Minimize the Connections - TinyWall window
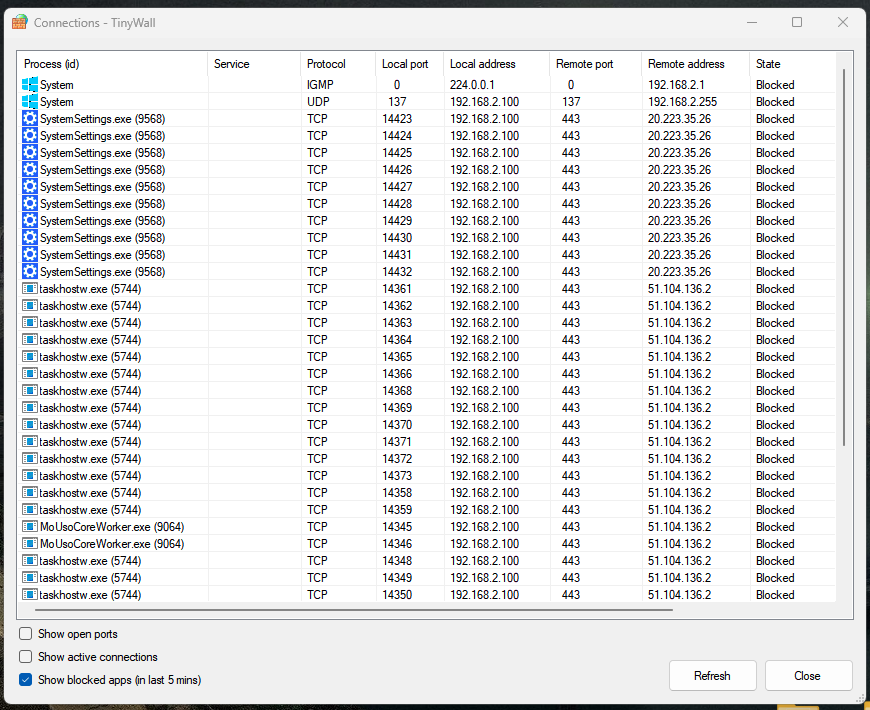Viewport: 870px width, 710px height. click(752, 22)
